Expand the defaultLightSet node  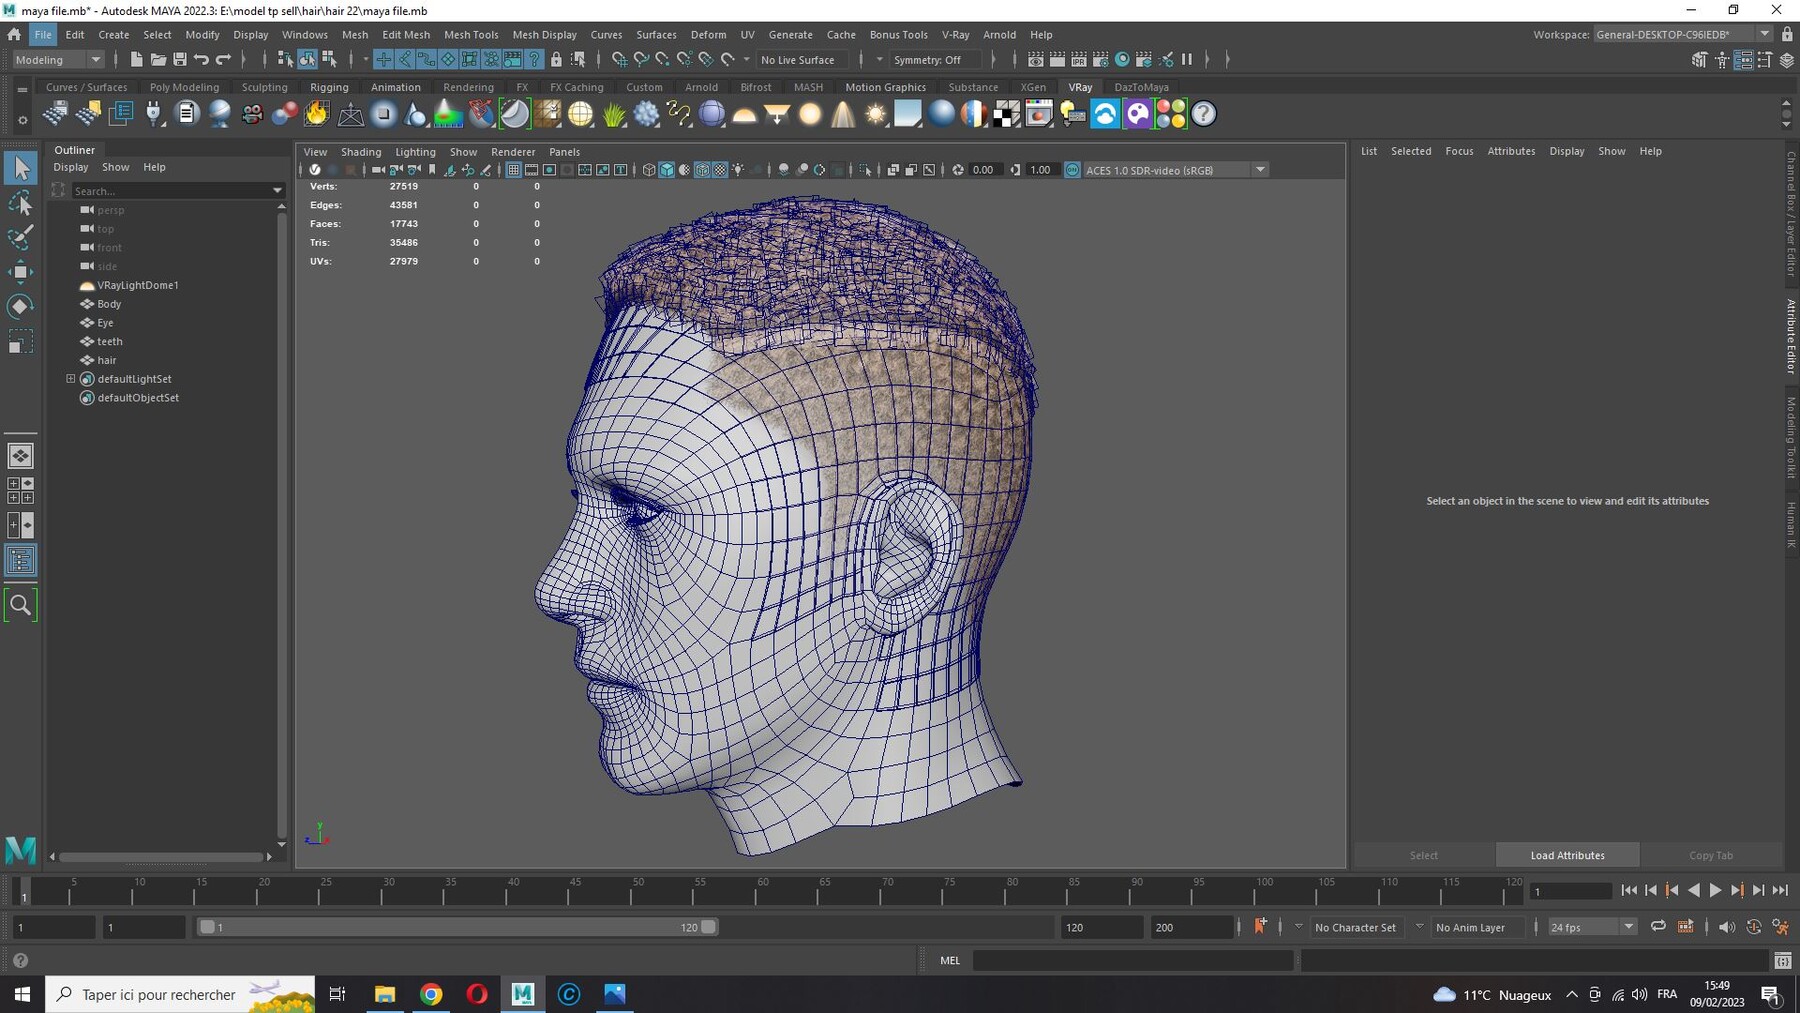point(71,379)
